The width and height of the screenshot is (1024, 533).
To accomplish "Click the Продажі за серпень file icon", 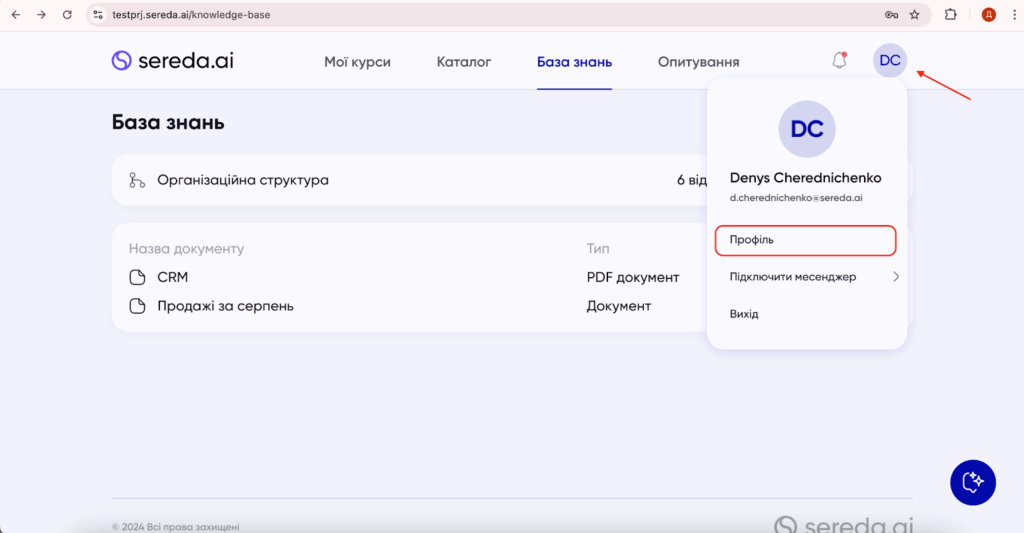I will tap(137, 306).
